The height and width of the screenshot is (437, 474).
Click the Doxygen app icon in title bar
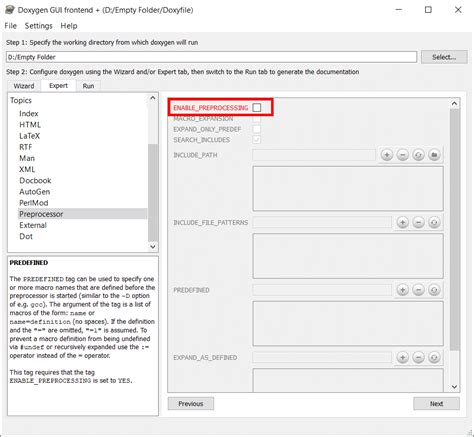pos(10,10)
